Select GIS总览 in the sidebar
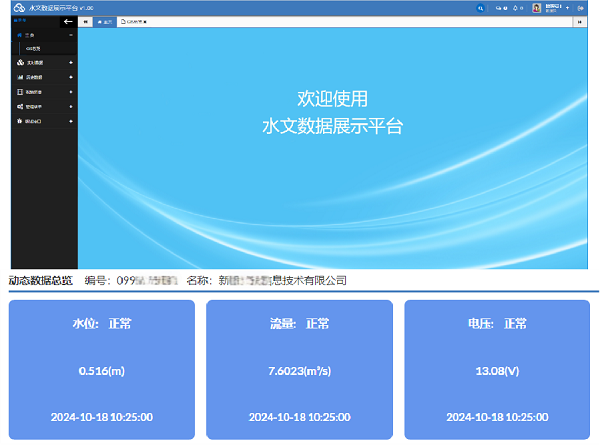The width and height of the screenshot is (600, 445). 34,48
